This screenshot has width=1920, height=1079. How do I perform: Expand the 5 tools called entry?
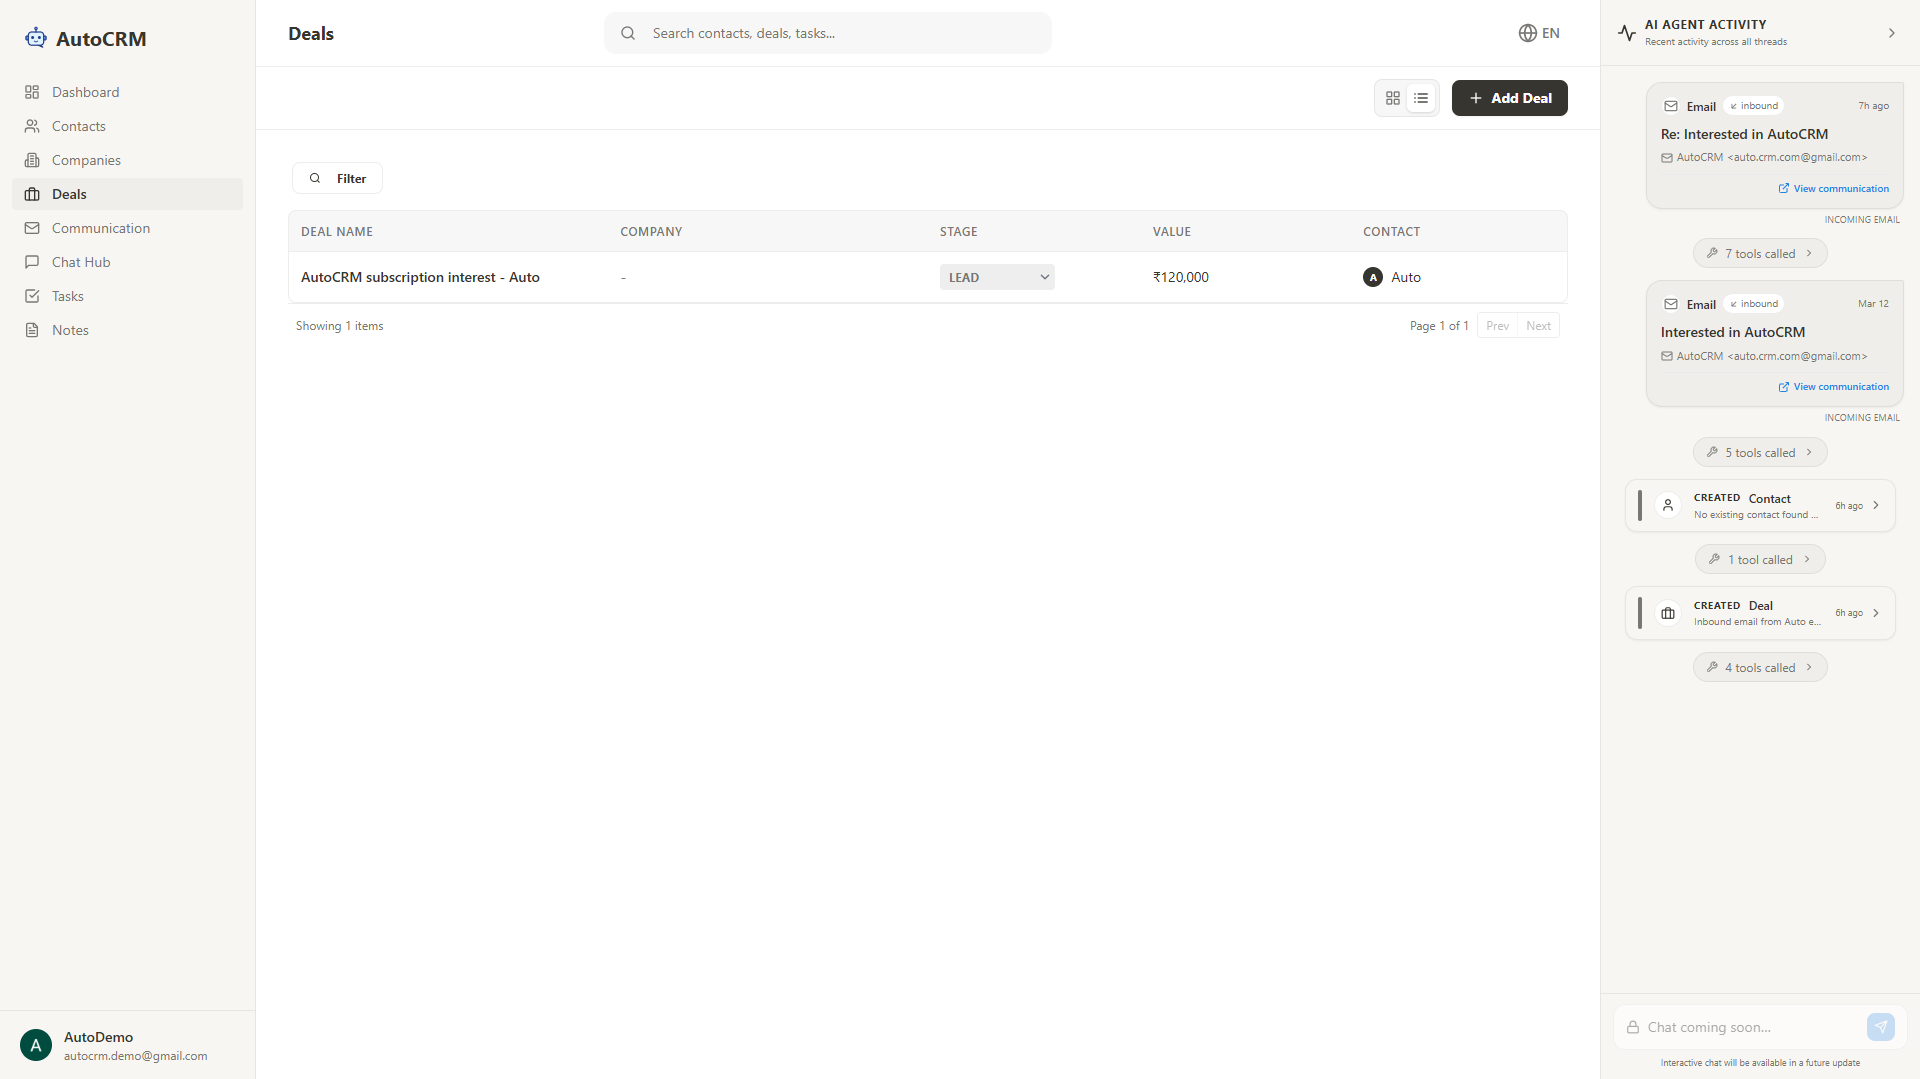[x=1760, y=453]
